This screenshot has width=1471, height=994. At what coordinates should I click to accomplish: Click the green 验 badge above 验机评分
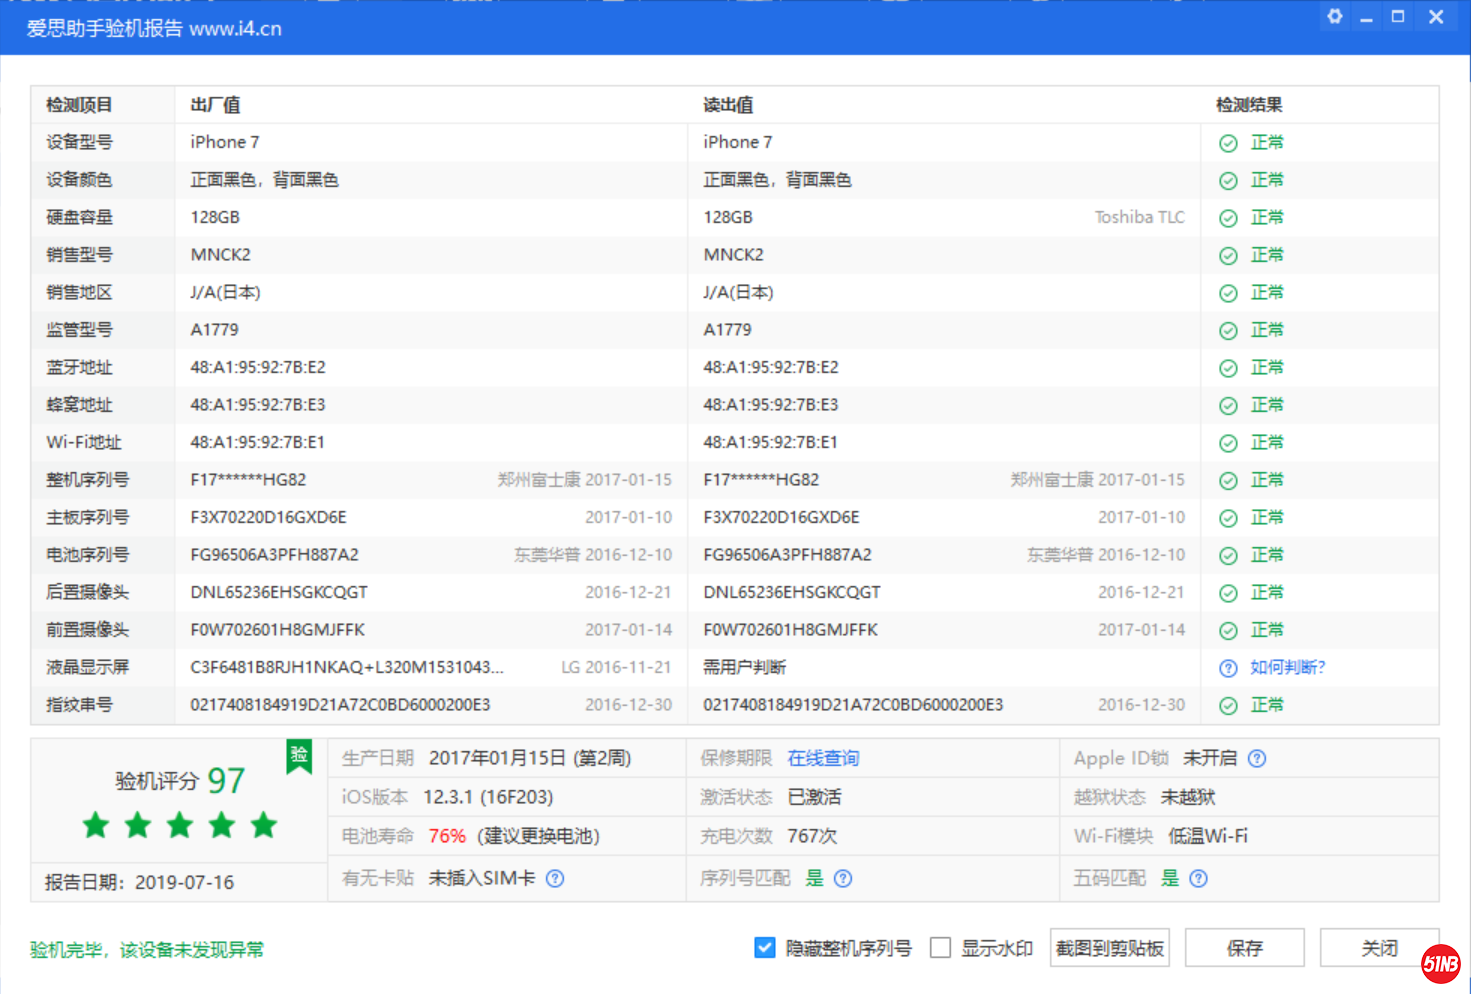coord(297,757)
